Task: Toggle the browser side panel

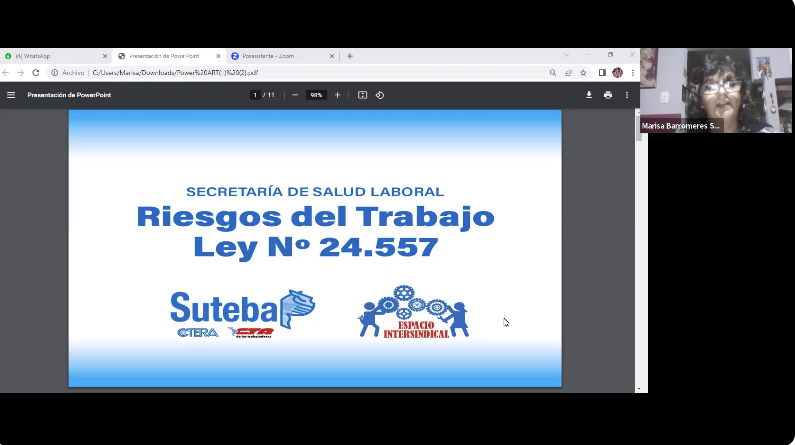Action: point(602,73)
